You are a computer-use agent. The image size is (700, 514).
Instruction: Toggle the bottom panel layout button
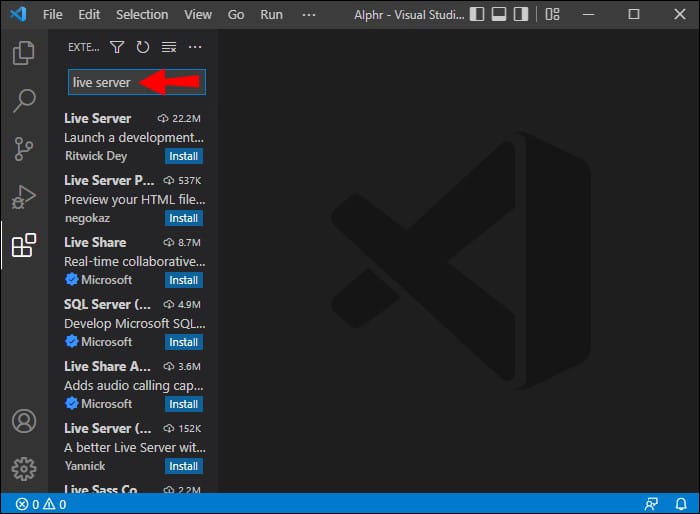[x=499, y=15]
